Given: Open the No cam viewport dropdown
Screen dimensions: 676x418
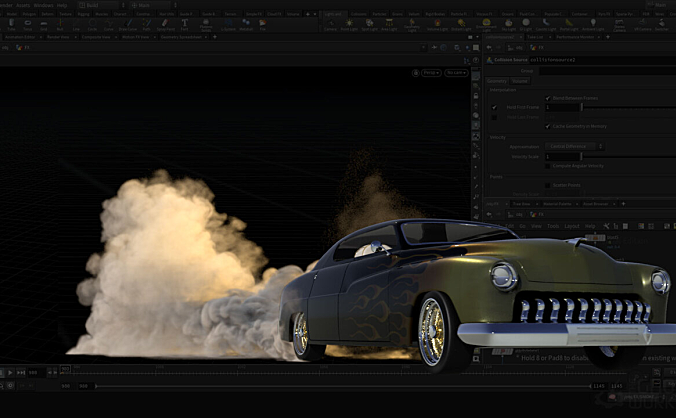Looking at the screenshot, I should (456, 73).
